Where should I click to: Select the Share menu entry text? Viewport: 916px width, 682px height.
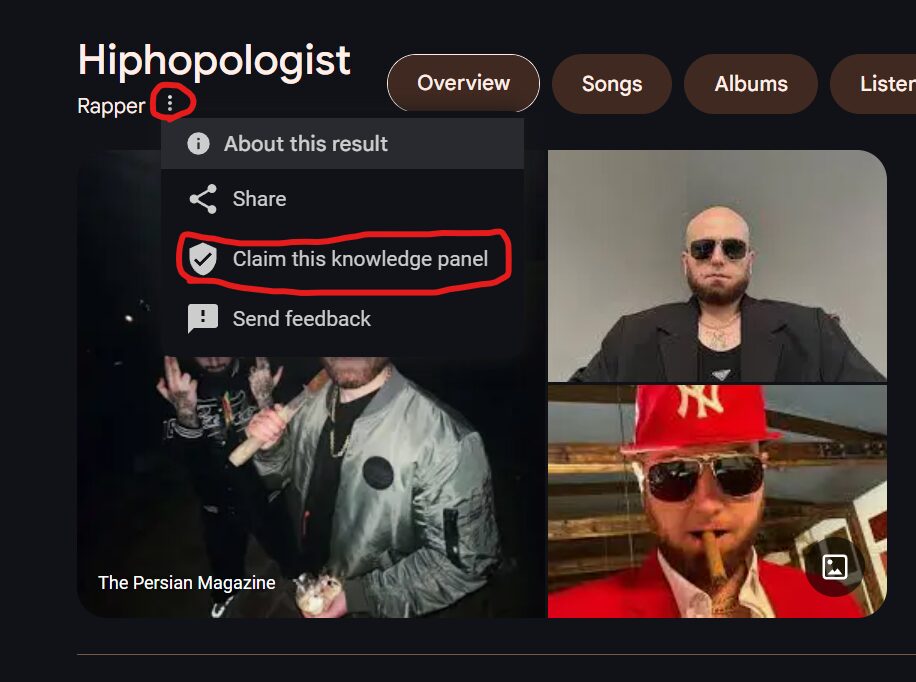259,199
